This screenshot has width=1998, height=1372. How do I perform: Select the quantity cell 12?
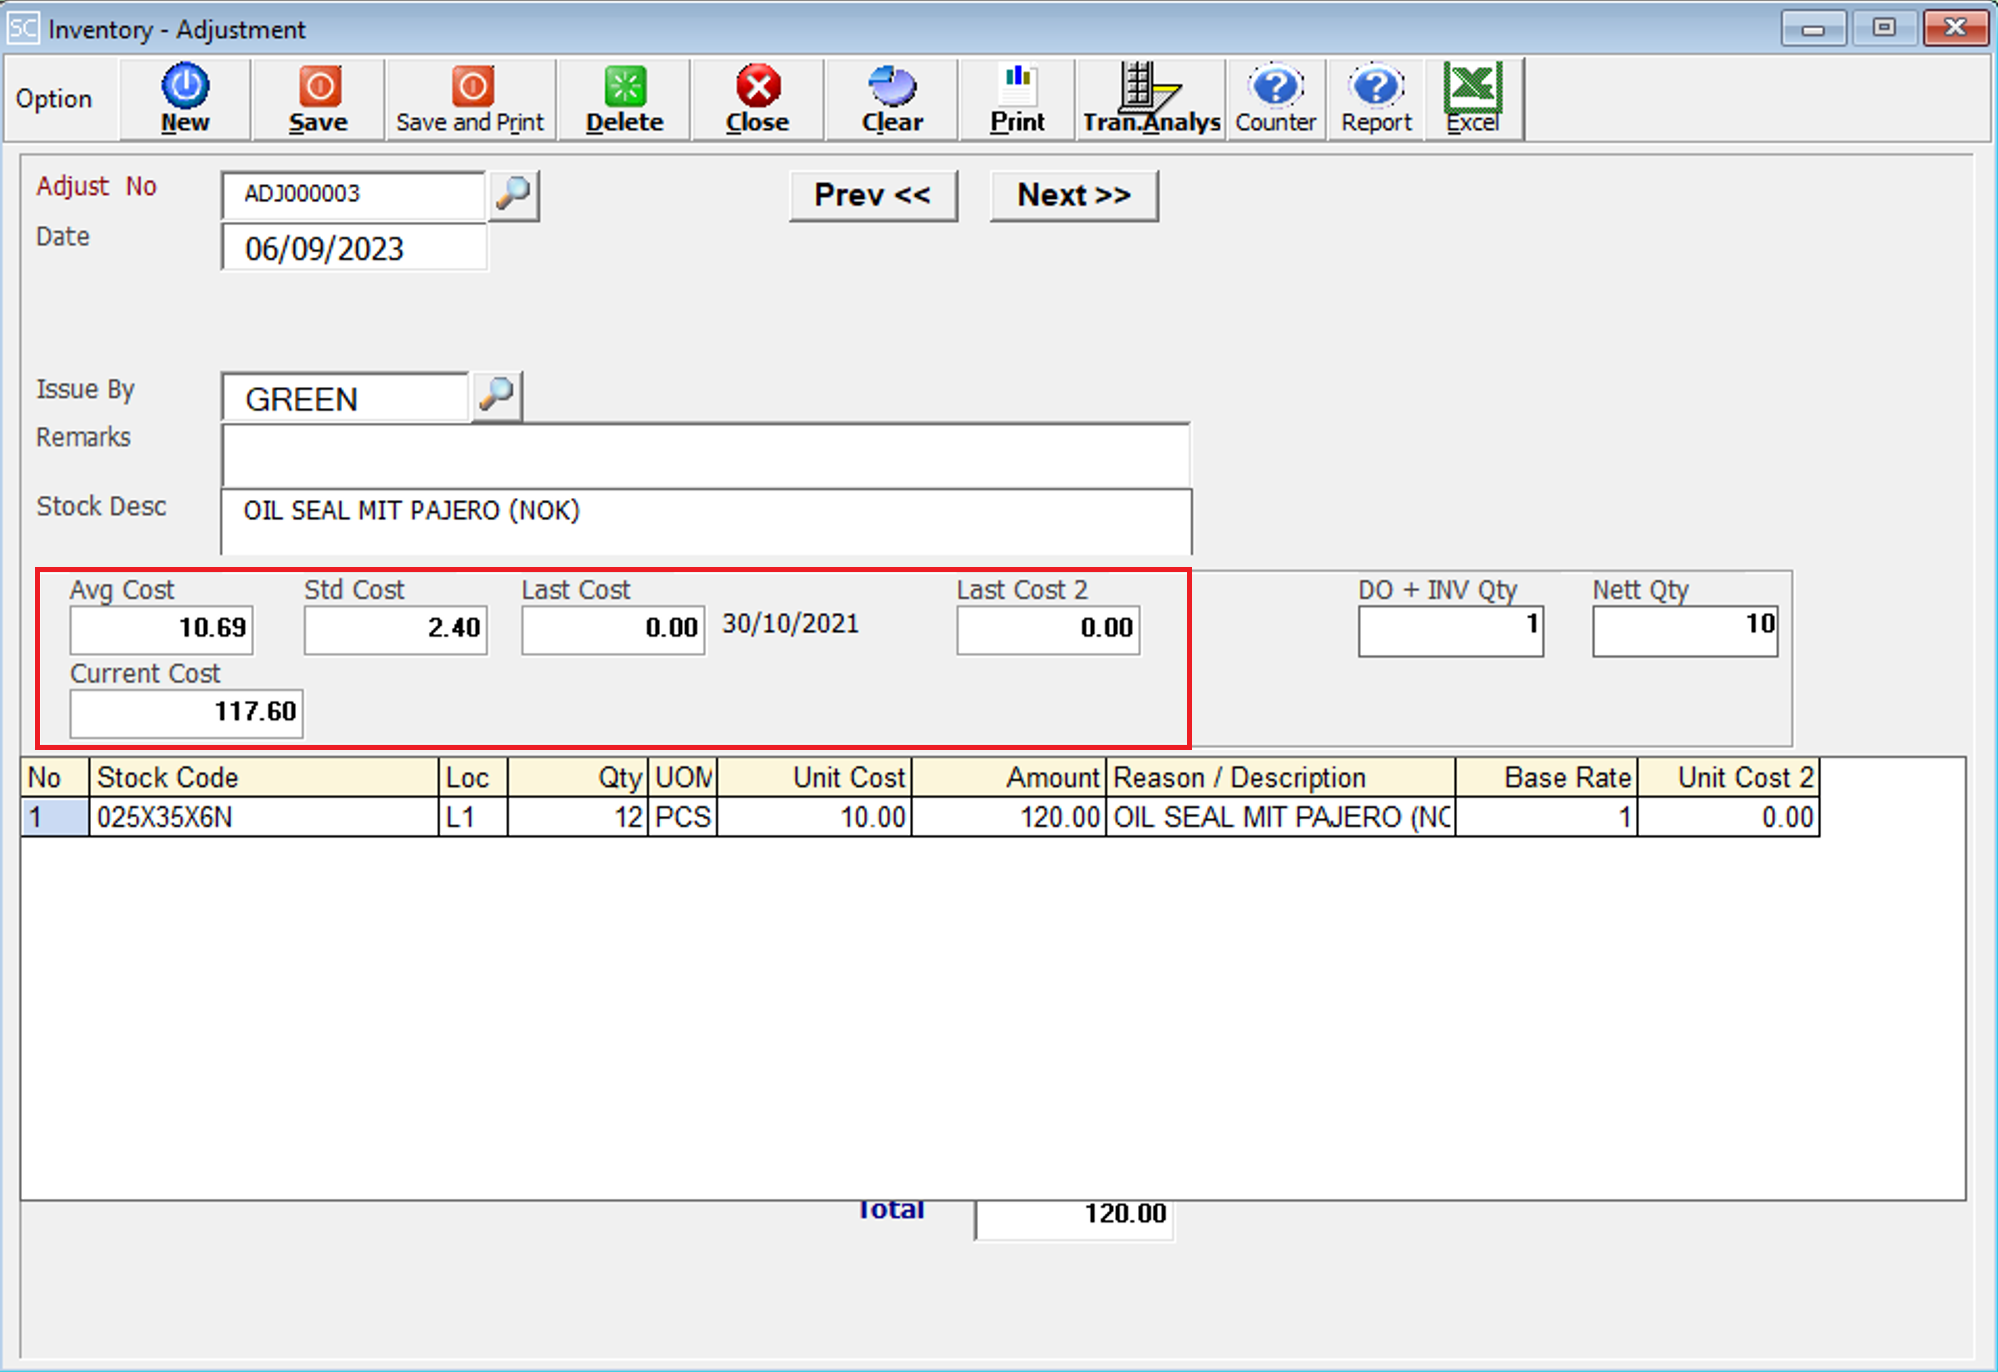(x=578, y=817)
